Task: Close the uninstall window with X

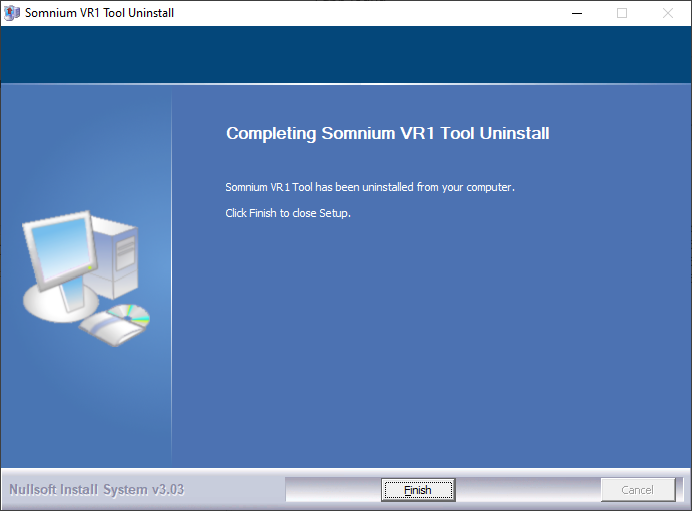Action: pyautogui.click(x=668, y=13)
